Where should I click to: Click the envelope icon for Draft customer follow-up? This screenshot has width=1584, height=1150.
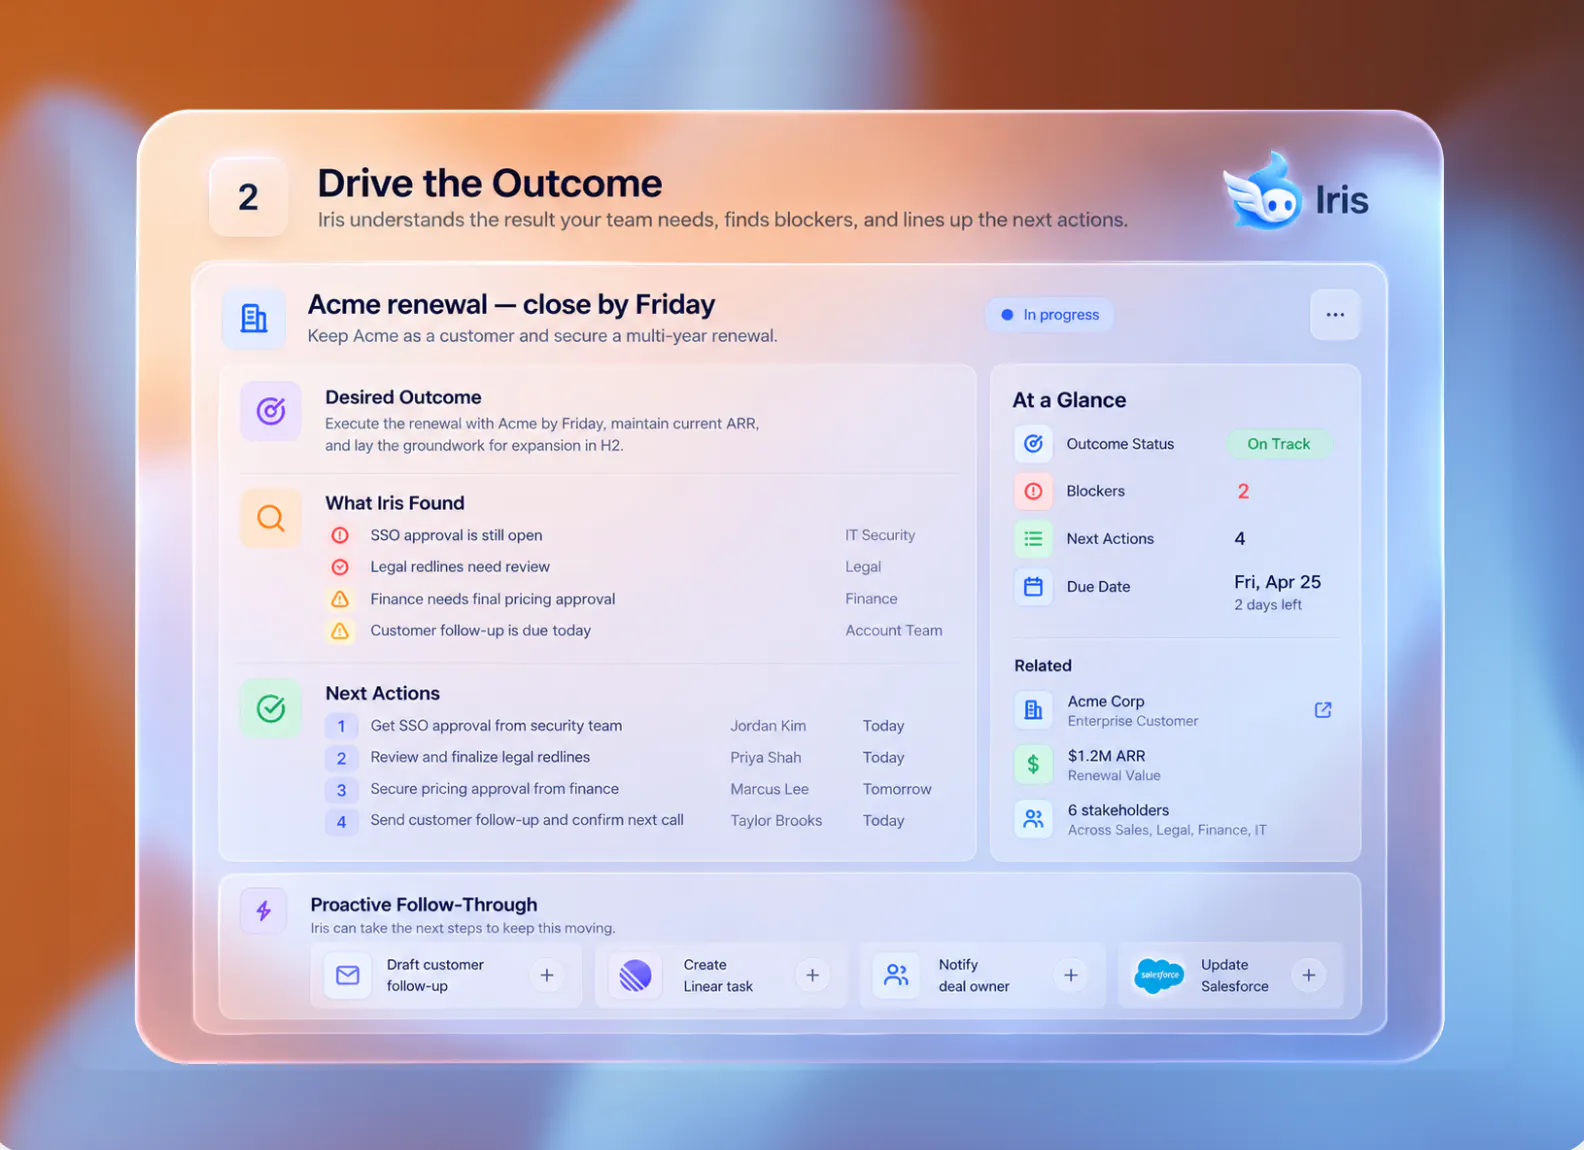point(348,975)
